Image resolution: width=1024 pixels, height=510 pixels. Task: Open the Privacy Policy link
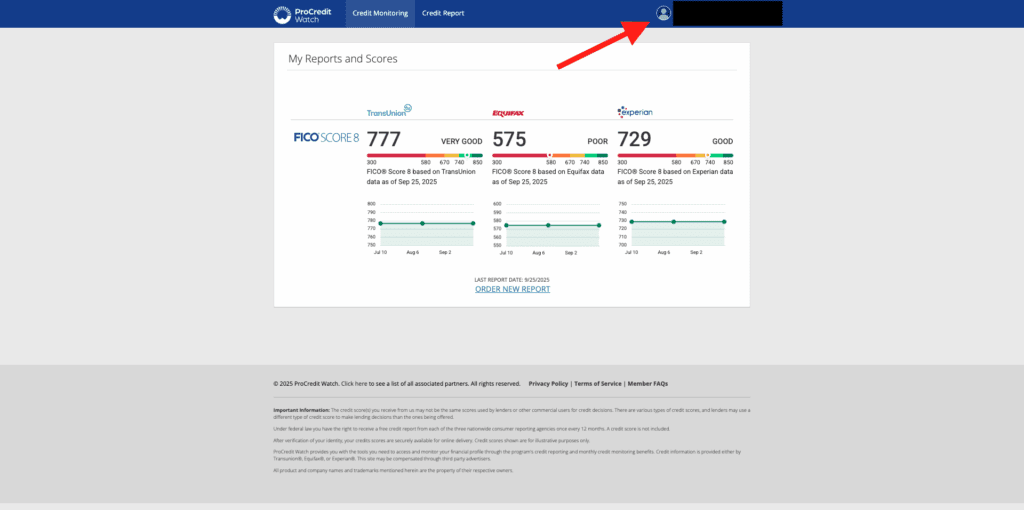tap(548, 383)
